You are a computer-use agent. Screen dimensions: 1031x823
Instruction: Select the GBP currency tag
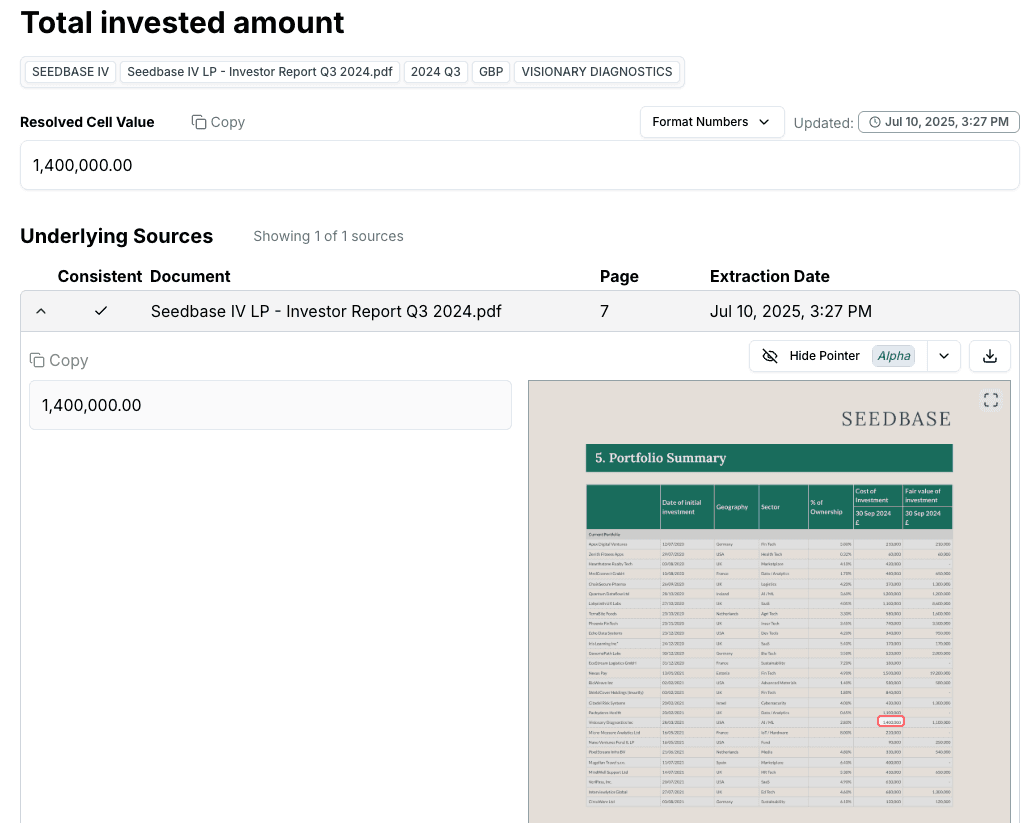[x=491, y=72]
